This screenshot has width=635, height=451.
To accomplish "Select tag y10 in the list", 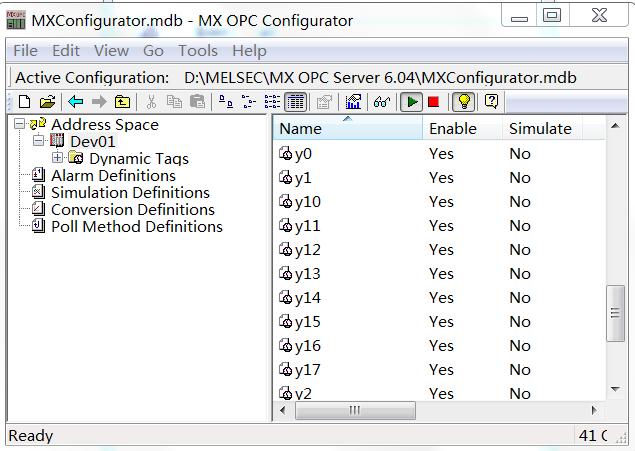I will 308,202.
